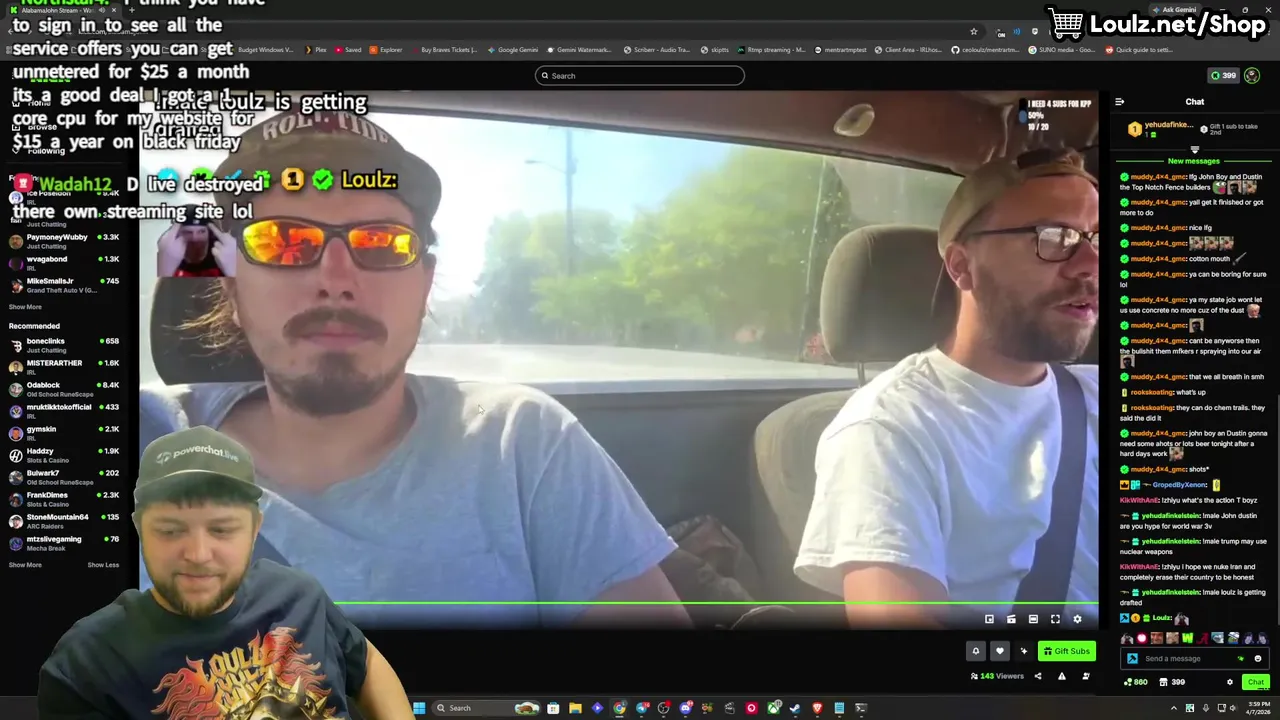Open FrankDimes recommended channel

63,499
